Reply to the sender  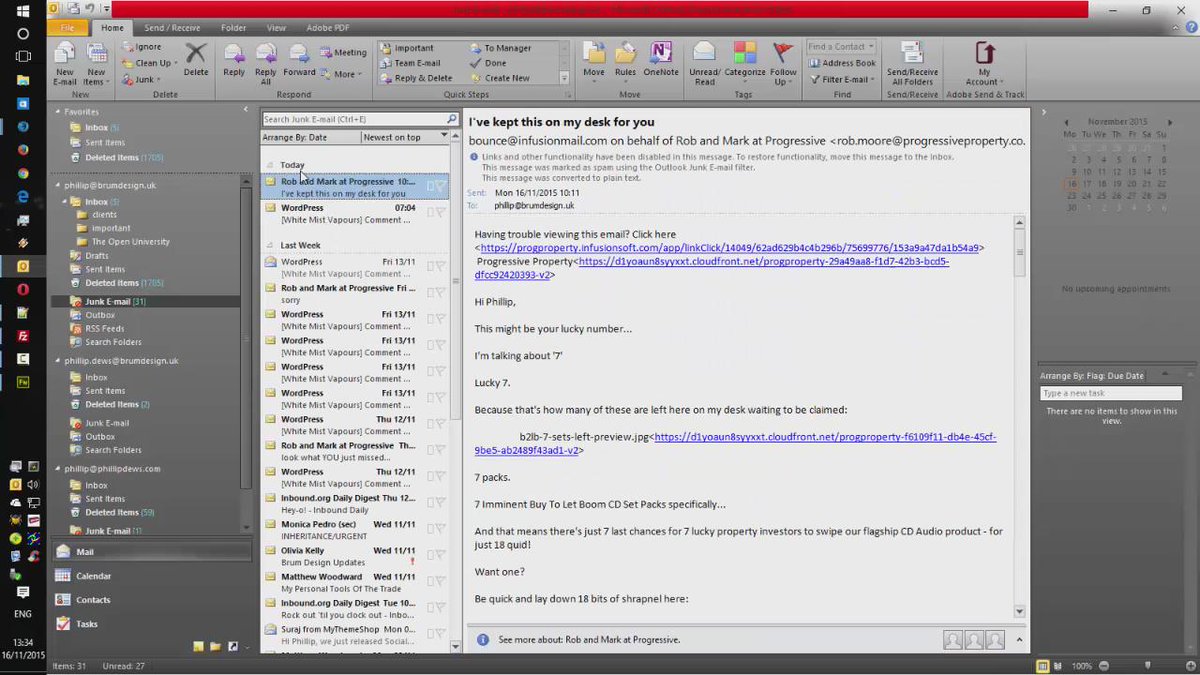[x=234, y=60]
